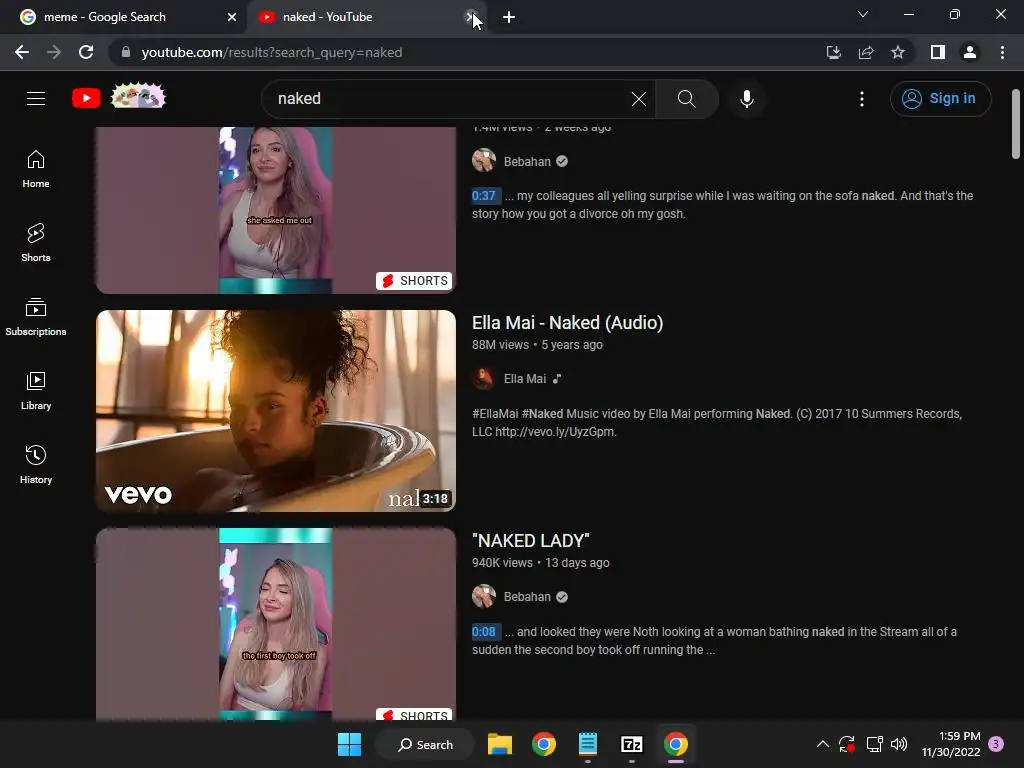Open Bebahan channel under NAKED LADY
This screenshot has width=1024, height=768.
527,597
